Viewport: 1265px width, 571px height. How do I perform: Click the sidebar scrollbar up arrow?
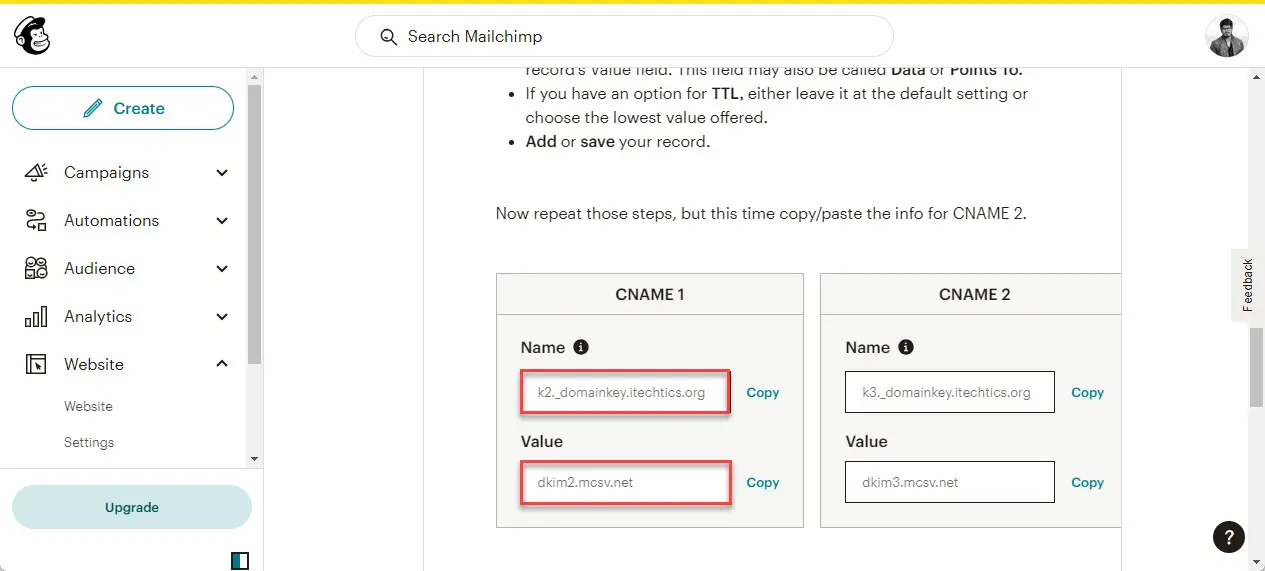tap(255, 77)
